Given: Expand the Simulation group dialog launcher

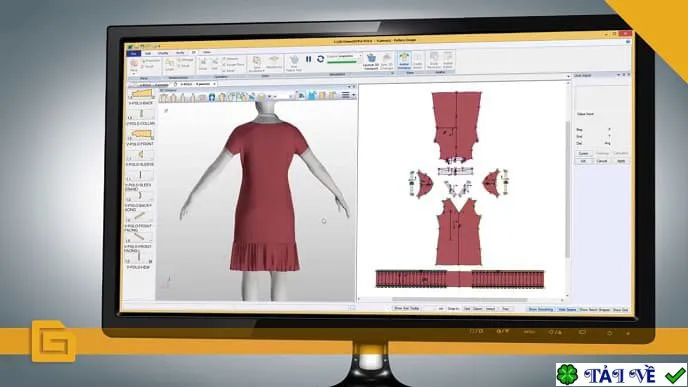Looking at the screenshot, I should [x=392, y=74].
